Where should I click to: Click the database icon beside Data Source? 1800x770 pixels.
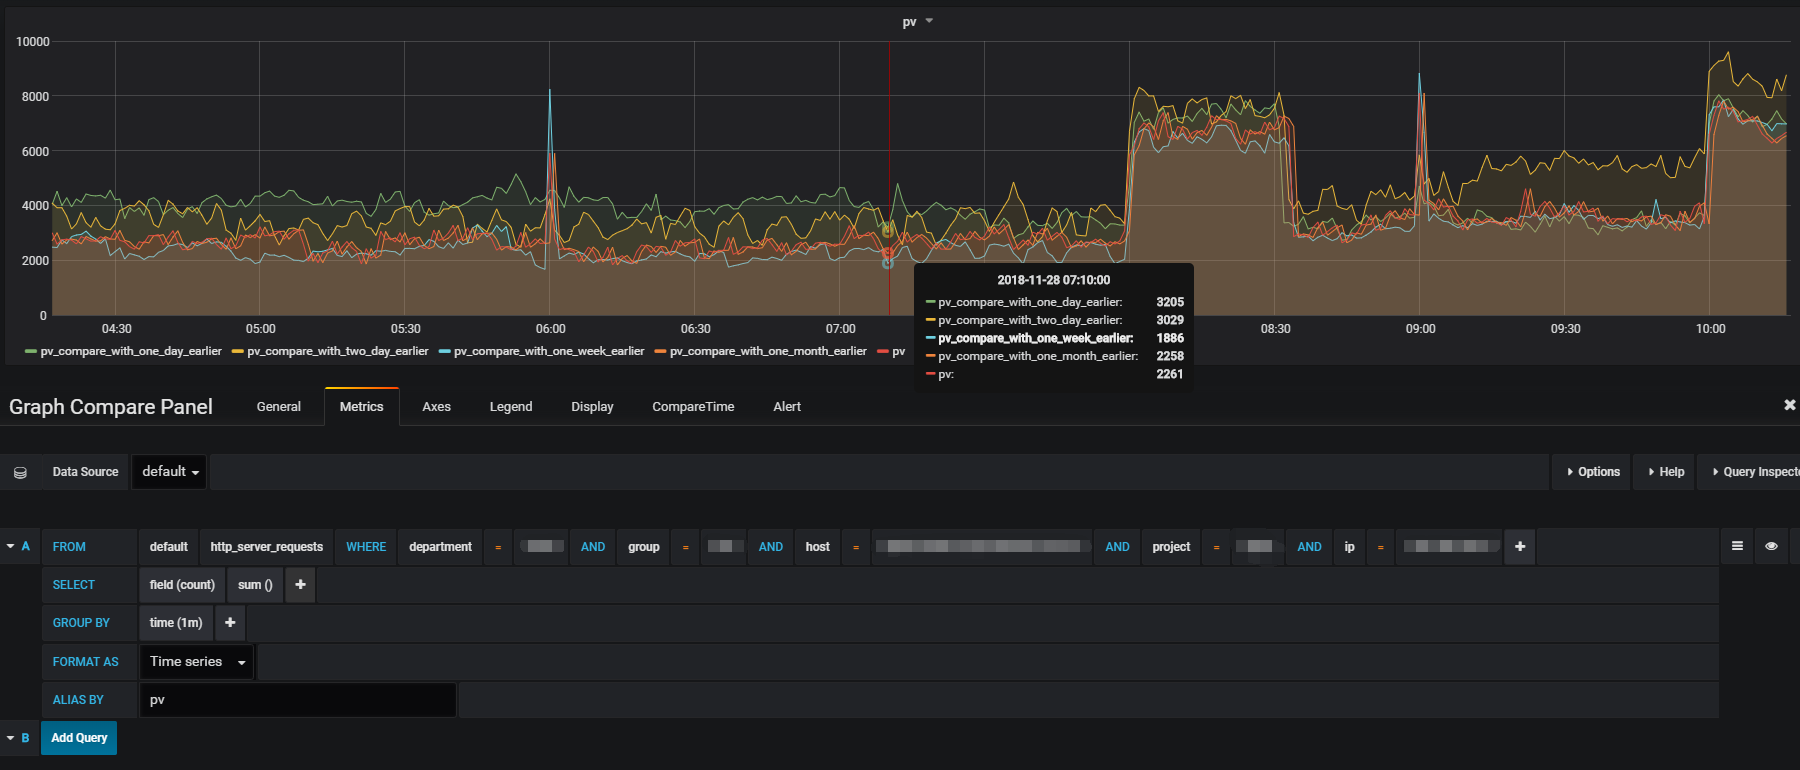tap(20, 472)
